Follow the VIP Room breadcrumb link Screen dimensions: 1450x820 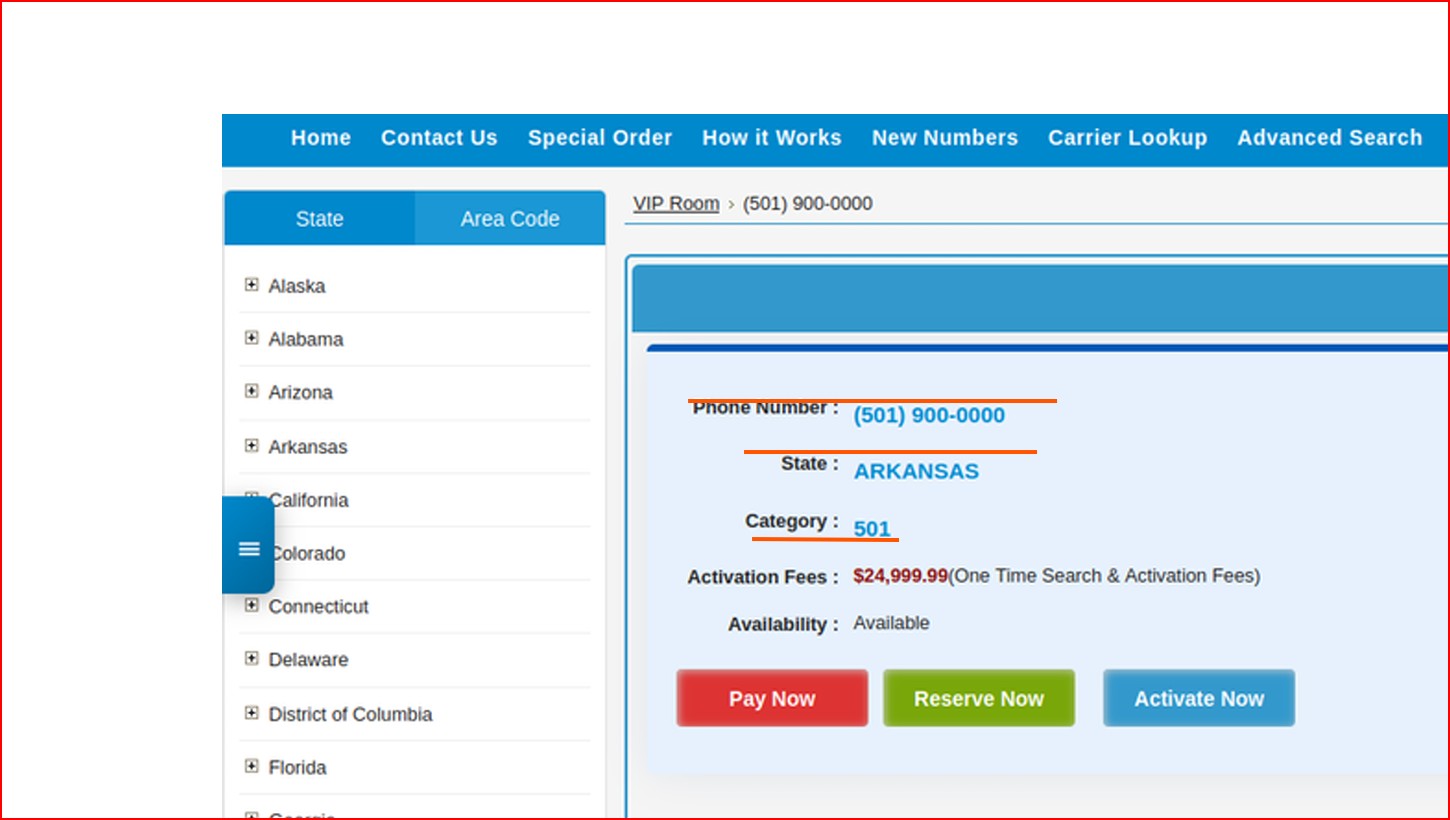[x=676, y=204]
